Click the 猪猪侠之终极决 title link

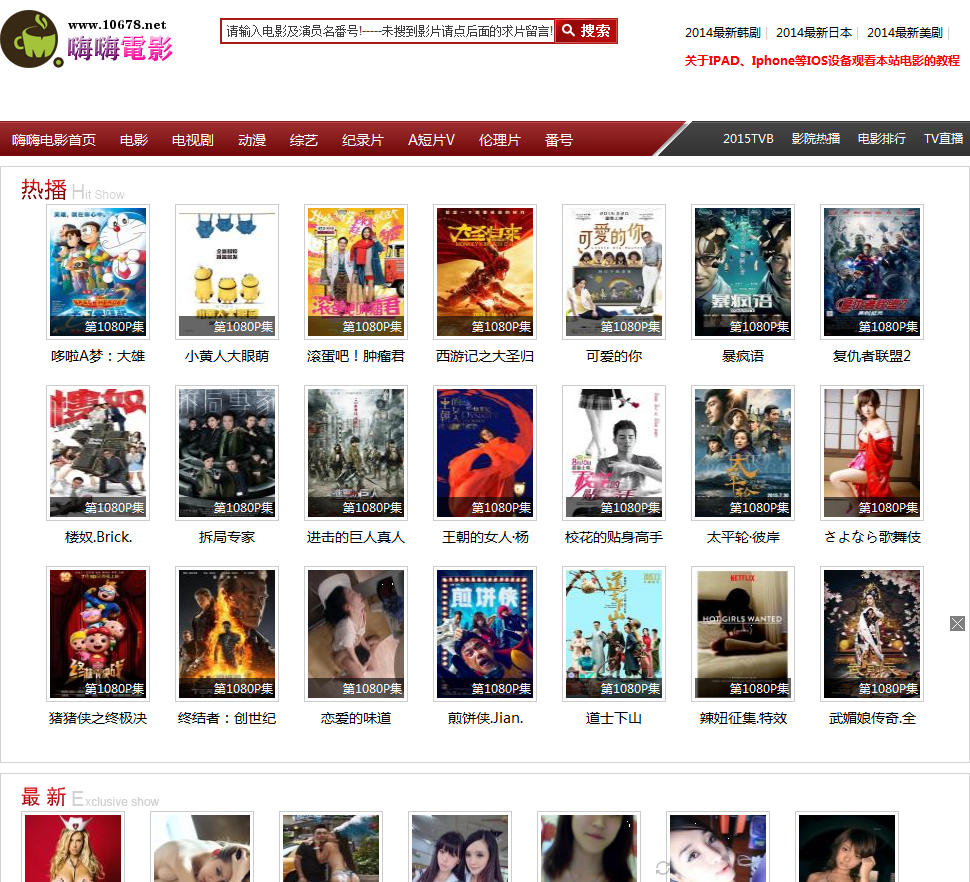[98, 719]
